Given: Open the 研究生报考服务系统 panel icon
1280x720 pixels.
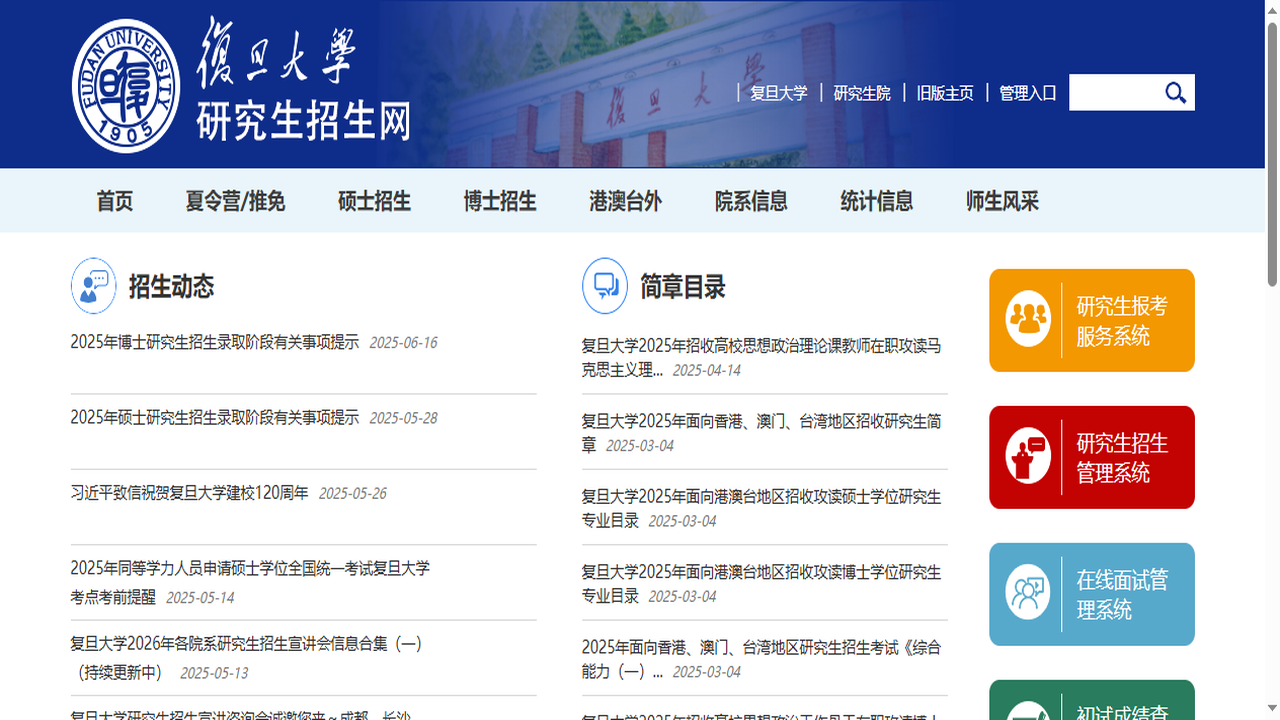Looking at the screenshot, I should coord(1028,320).
